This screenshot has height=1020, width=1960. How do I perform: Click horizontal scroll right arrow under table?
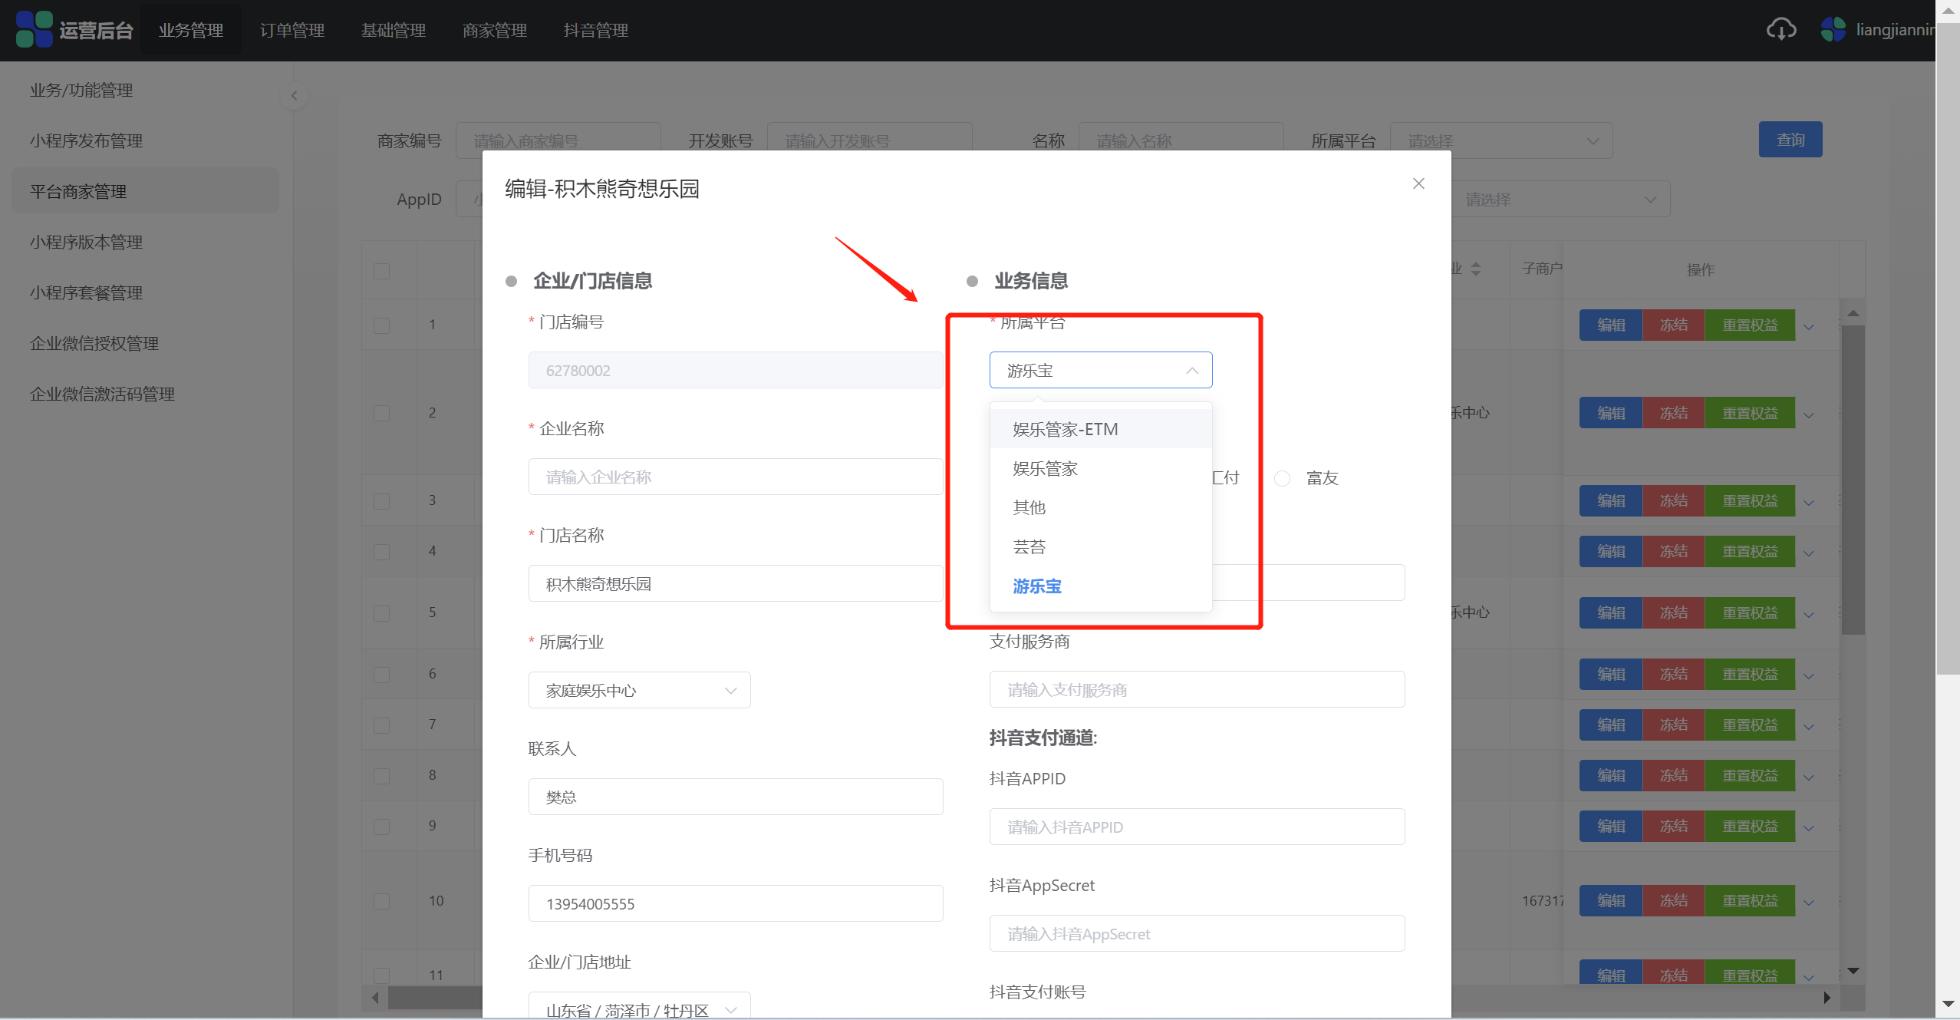coord(1827,997)
